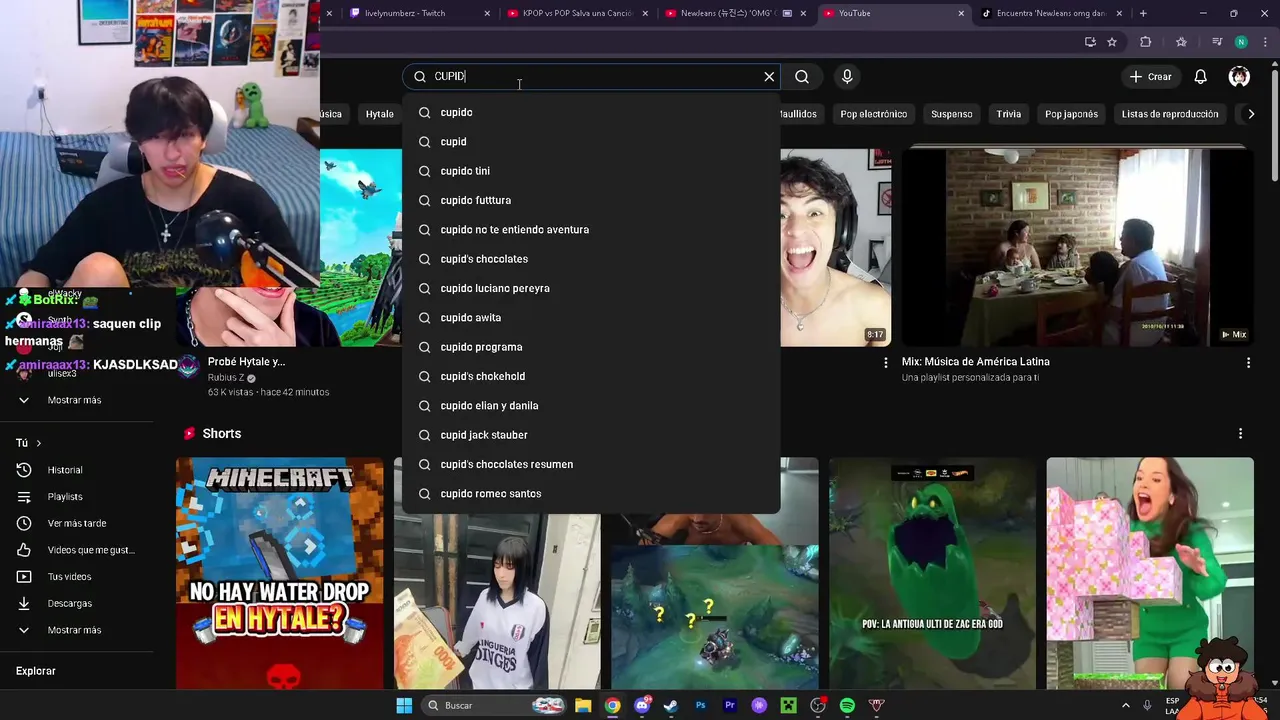Open the Mix Música de América Latina thumbnail
The height and width of the screenshot is (720, 1280).
click(x=1078, y=248)
